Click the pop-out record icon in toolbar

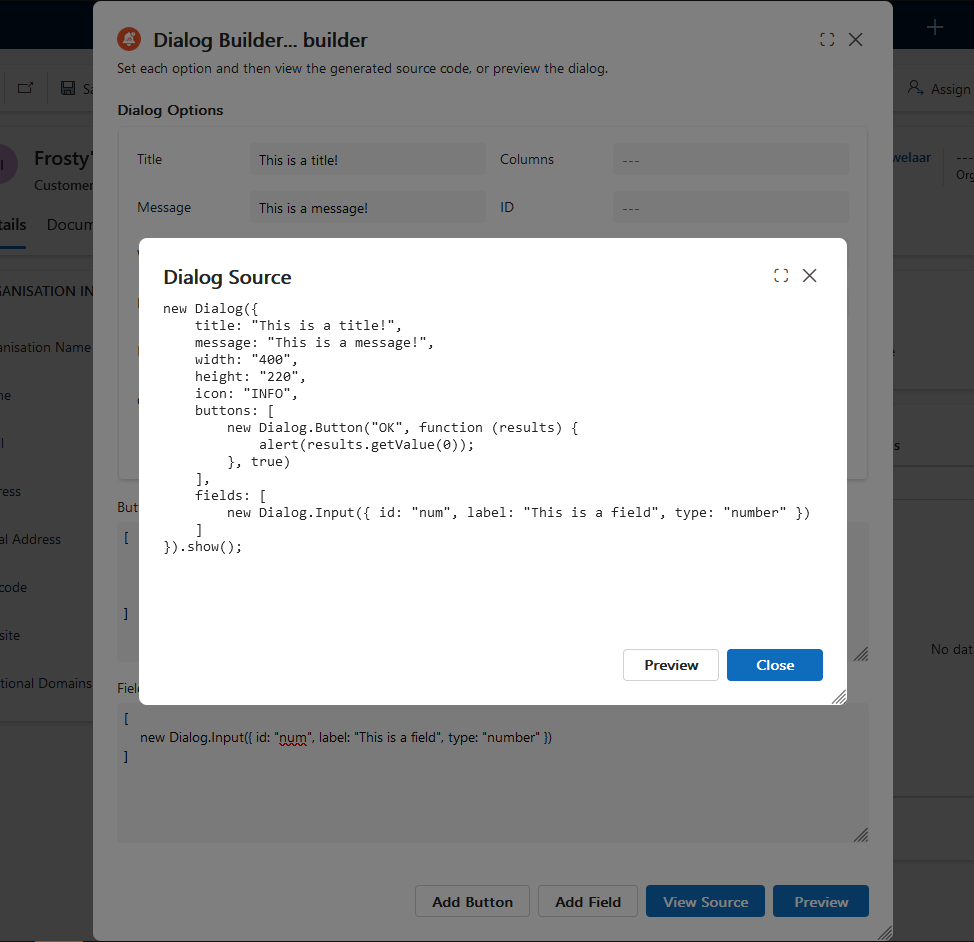(25, 87)
